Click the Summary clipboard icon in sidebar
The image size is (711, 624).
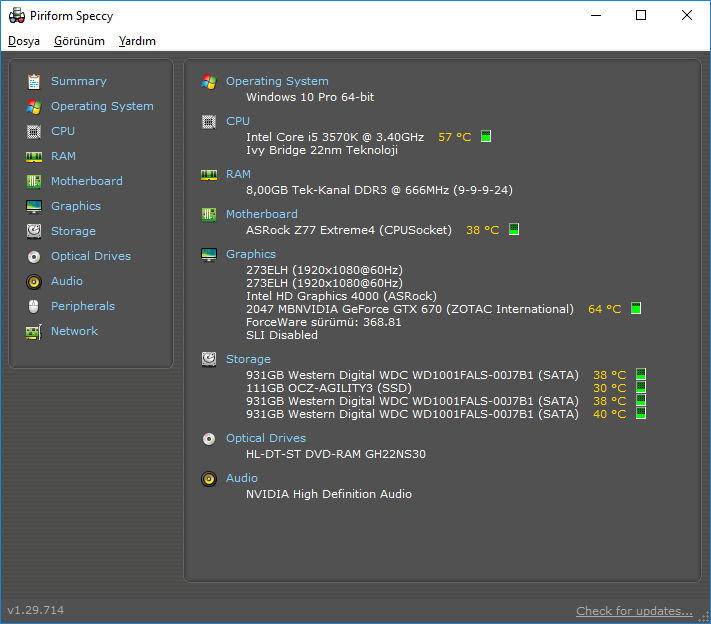(34, 82)
